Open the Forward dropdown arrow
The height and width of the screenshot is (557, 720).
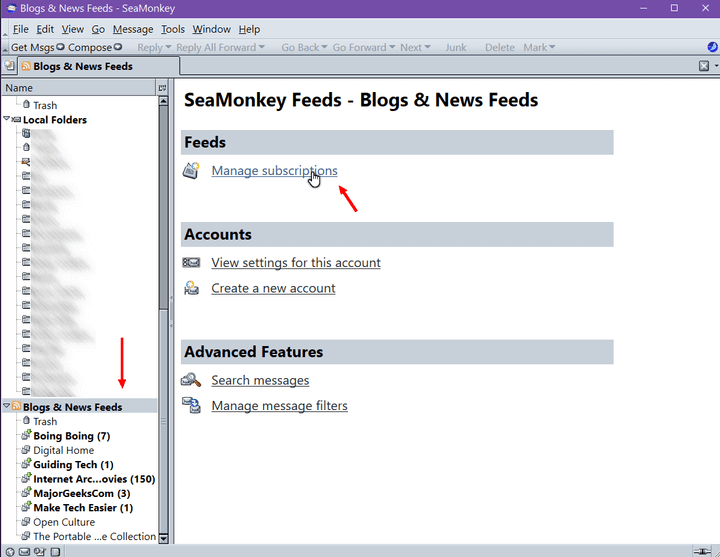click(262, 47)
